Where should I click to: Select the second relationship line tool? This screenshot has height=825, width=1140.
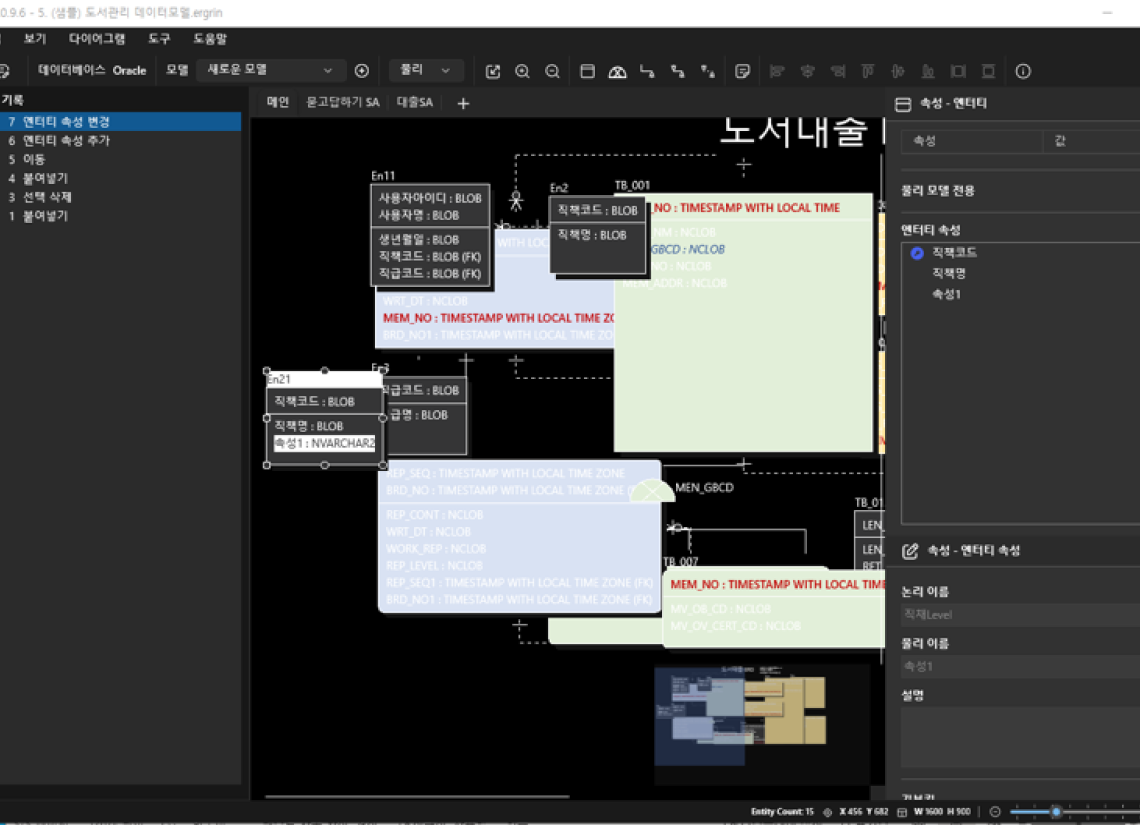point(678,71)
